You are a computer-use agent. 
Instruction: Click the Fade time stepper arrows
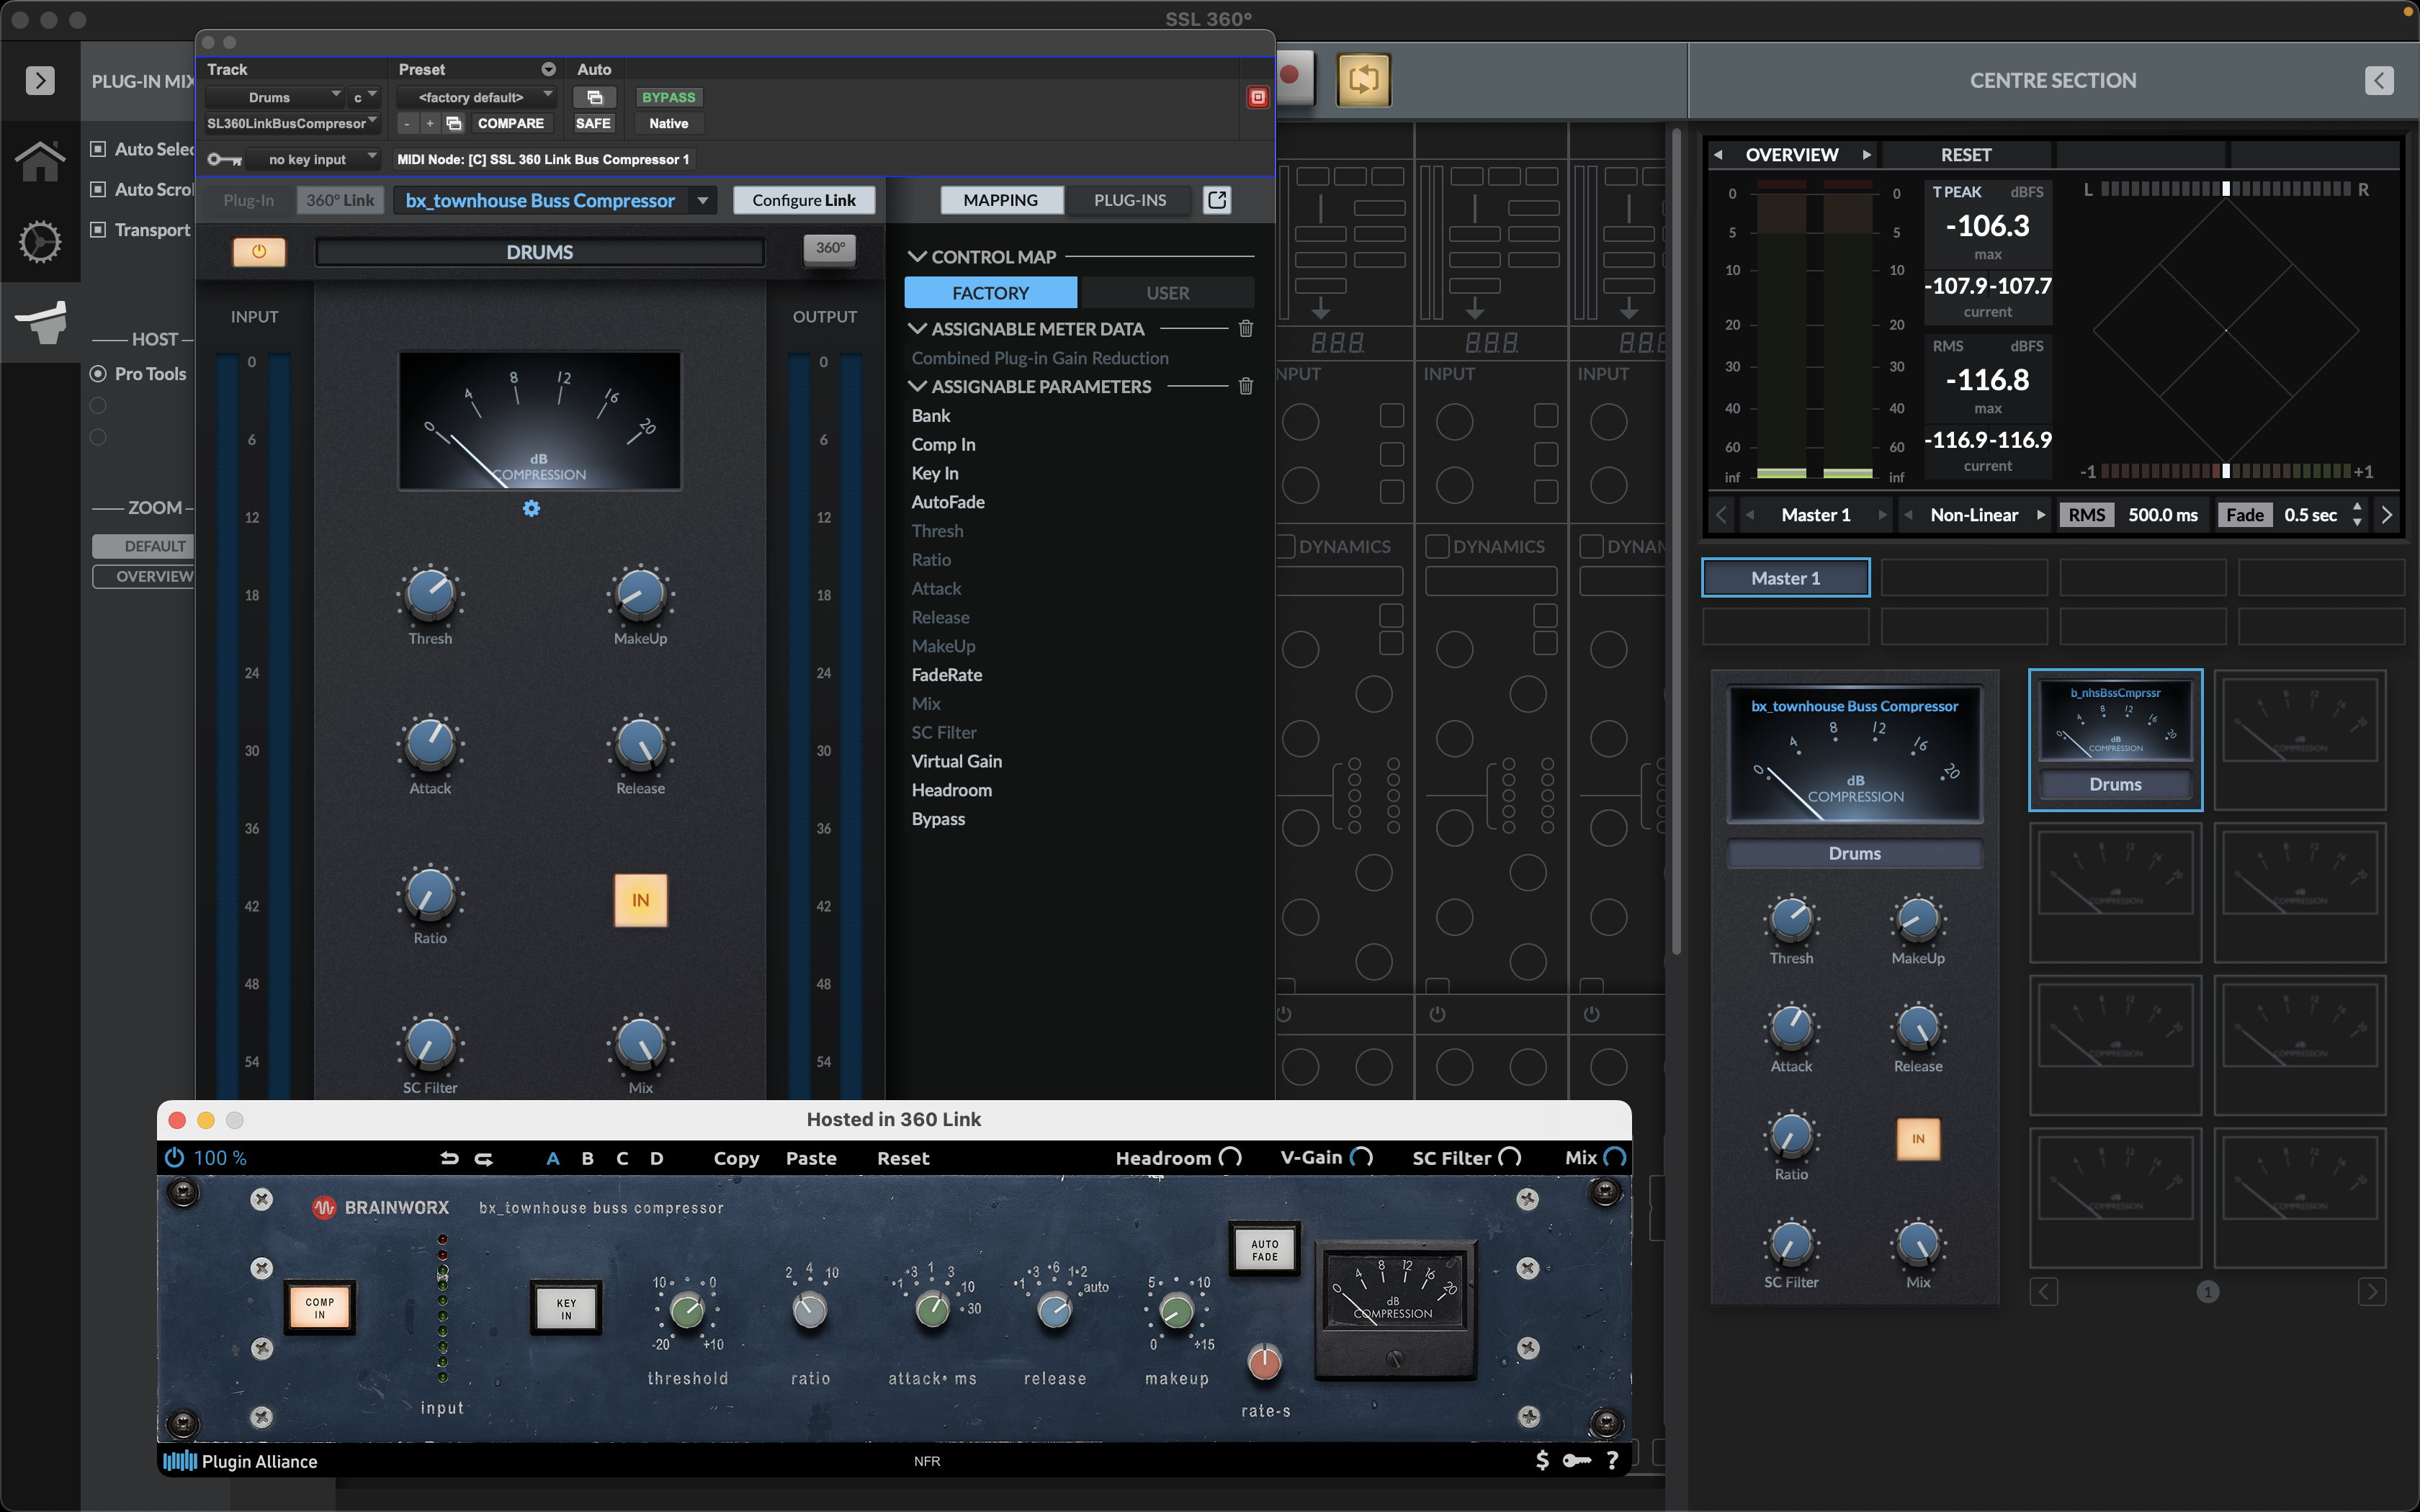click(2358, 514)
